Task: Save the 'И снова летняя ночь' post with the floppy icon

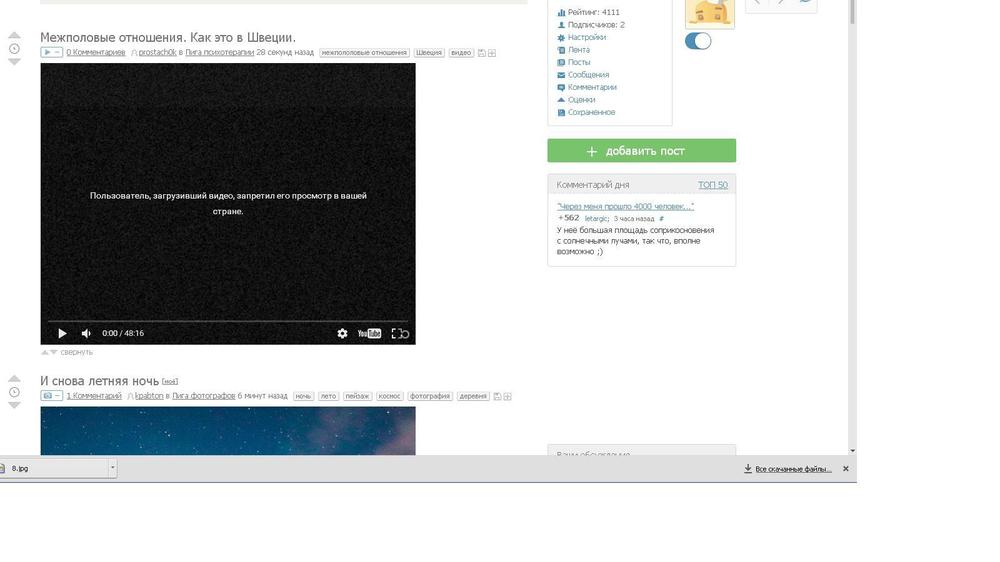Action: (498, 396)
